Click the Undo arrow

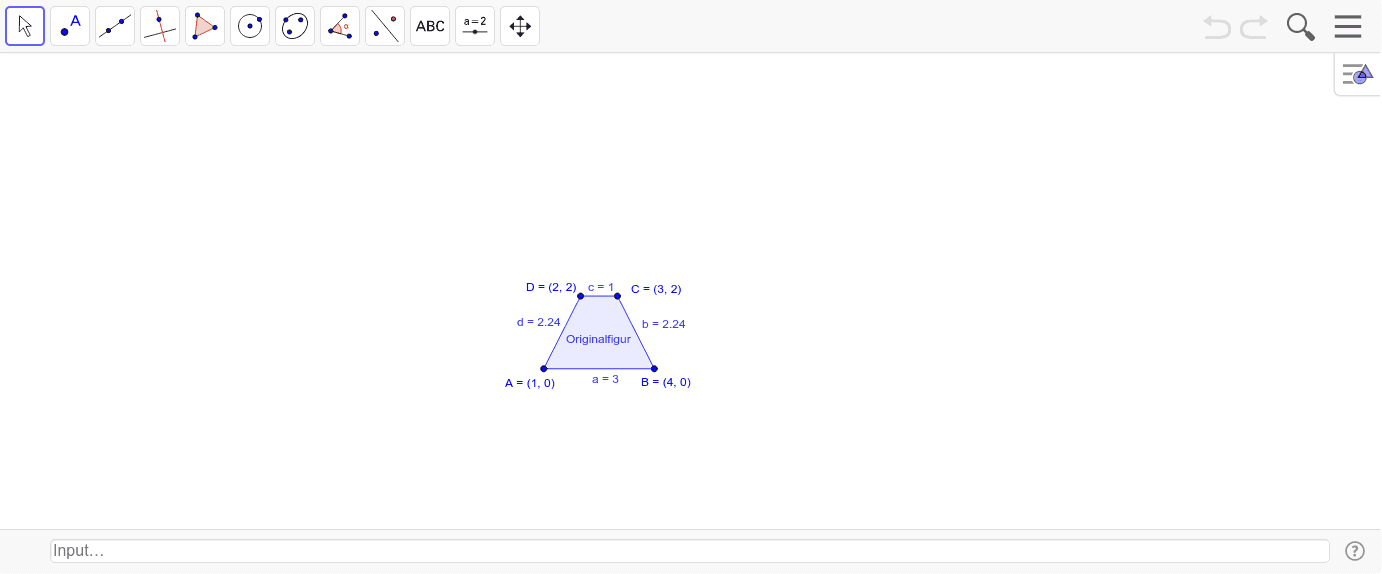(x=1217, y=27)
